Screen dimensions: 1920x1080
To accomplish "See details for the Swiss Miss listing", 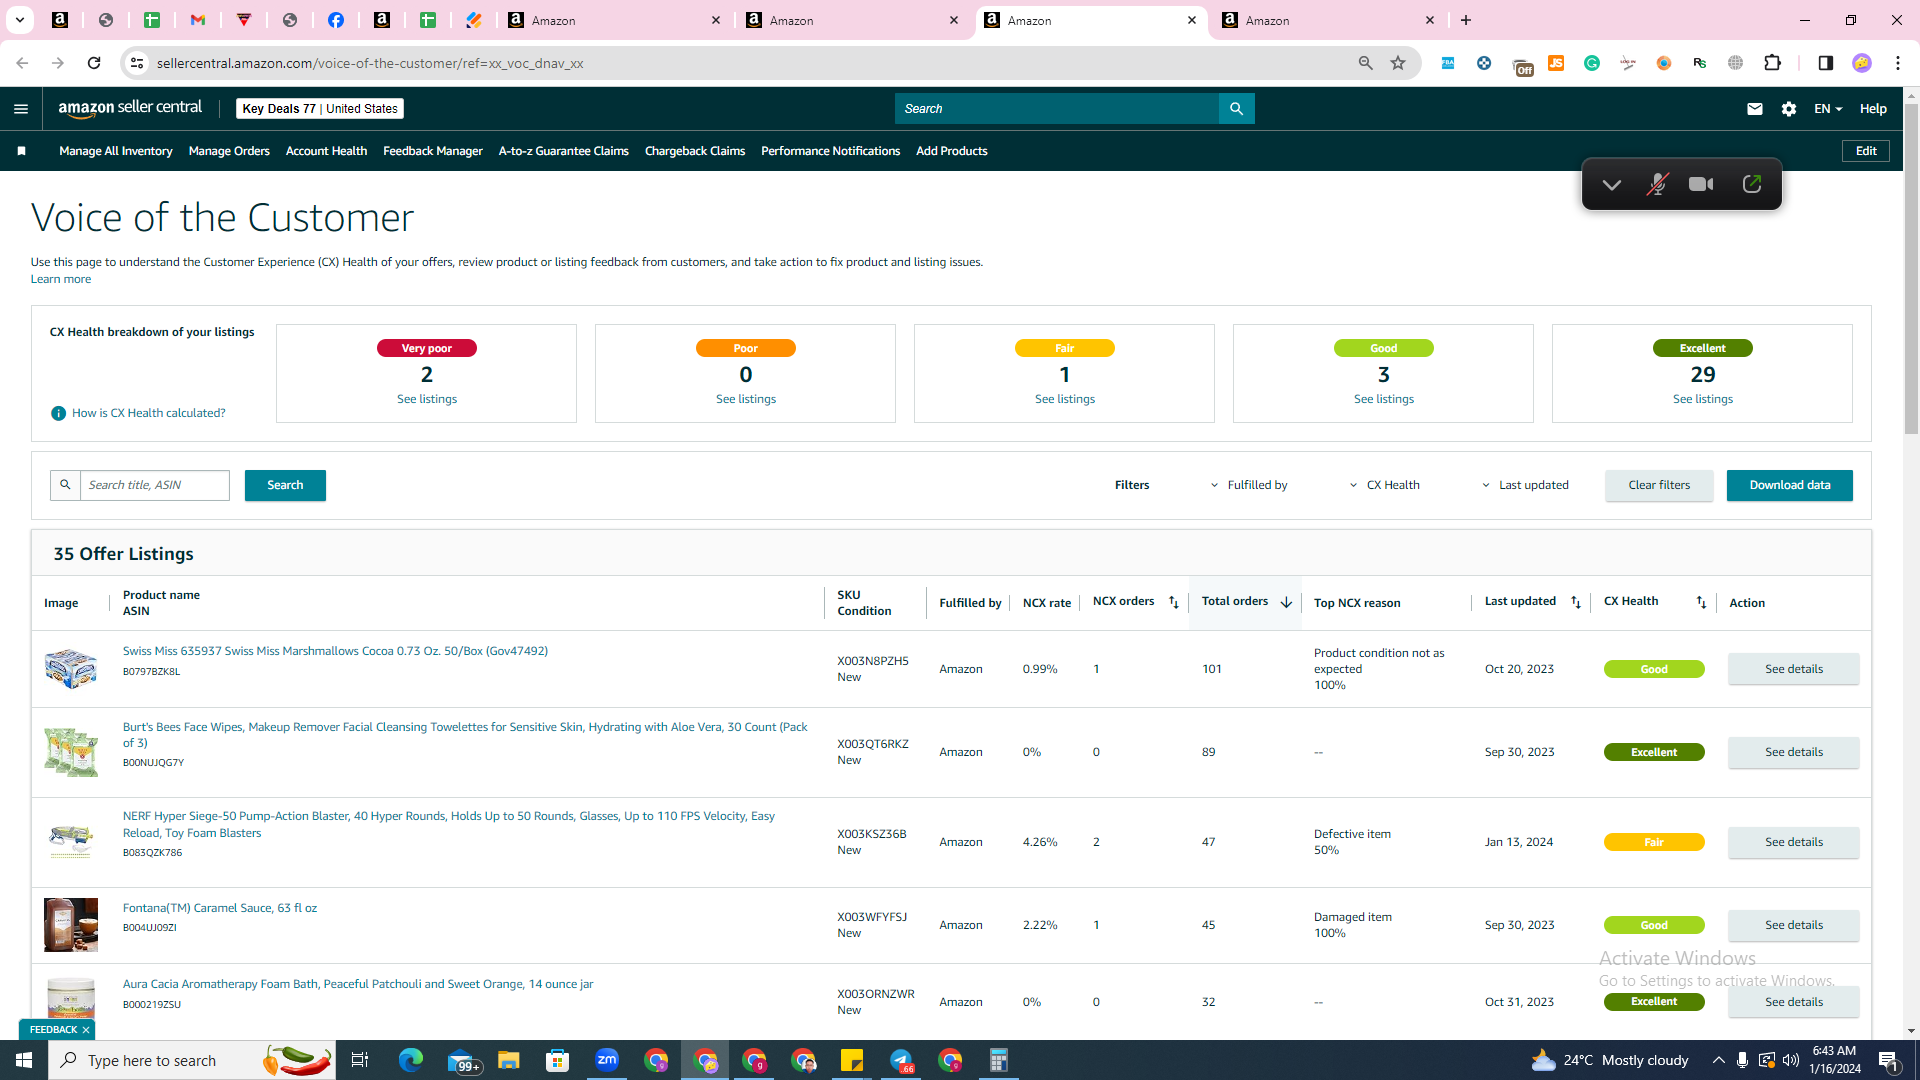I will tap(1794, 669).
